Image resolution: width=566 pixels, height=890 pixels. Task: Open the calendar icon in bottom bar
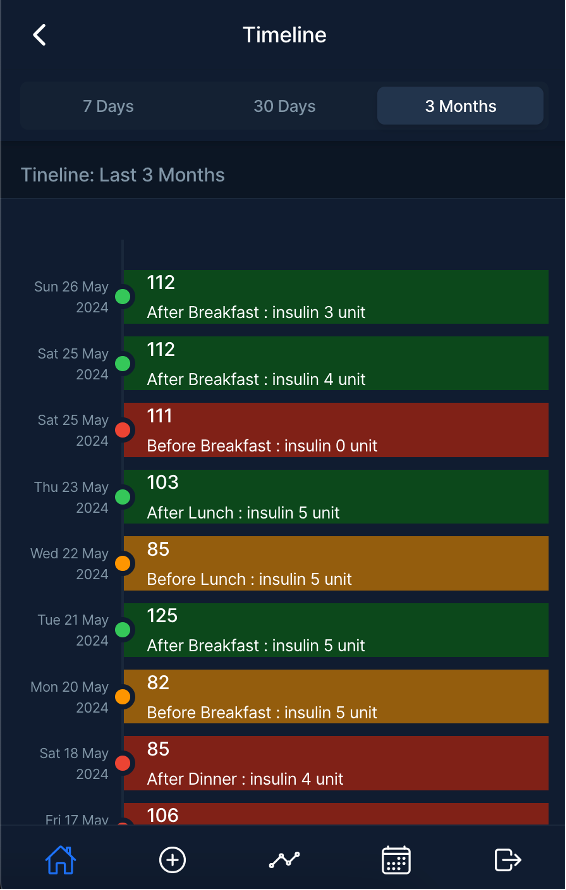[x=396, y=859]
